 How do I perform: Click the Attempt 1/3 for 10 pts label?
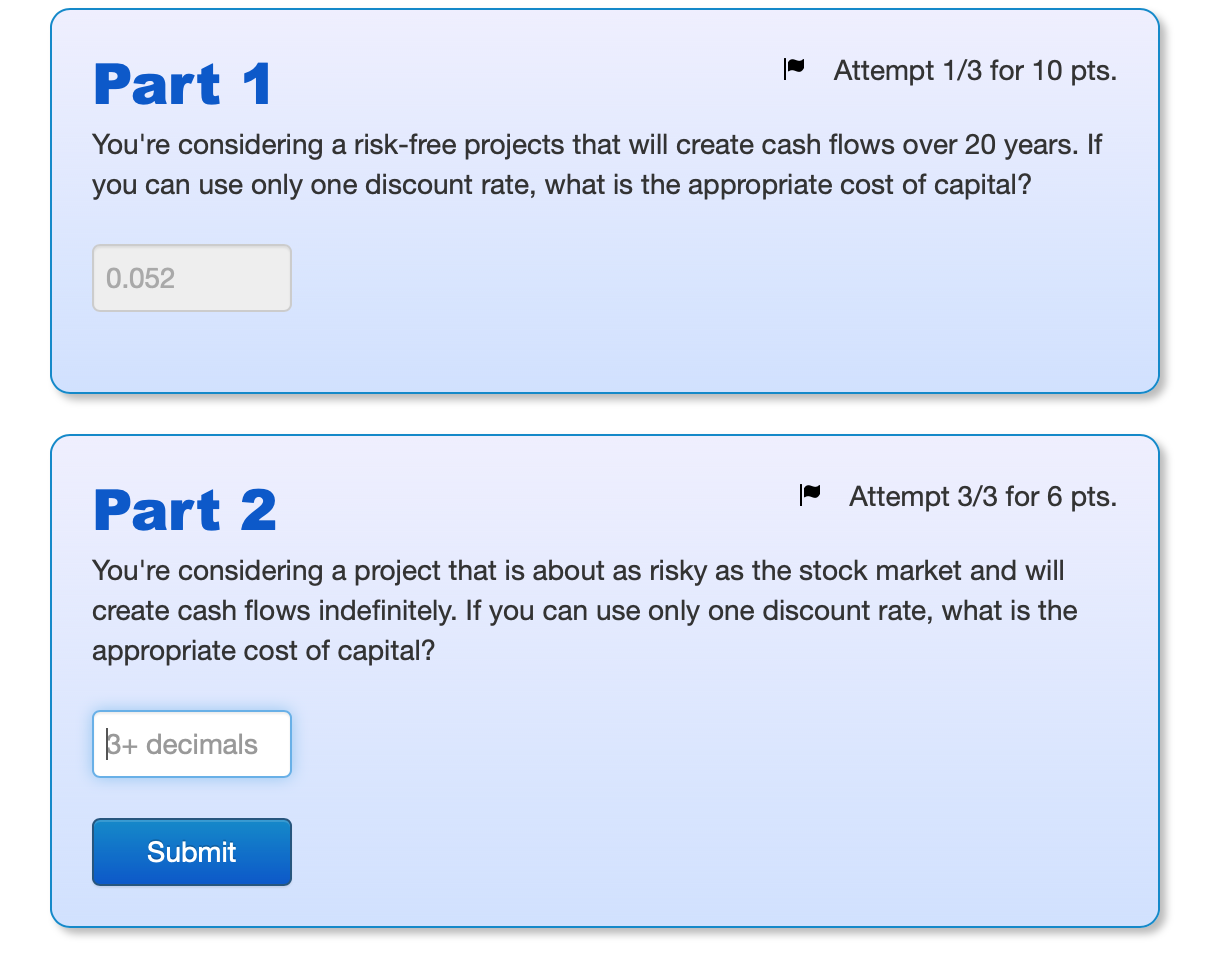pos(975,70)
